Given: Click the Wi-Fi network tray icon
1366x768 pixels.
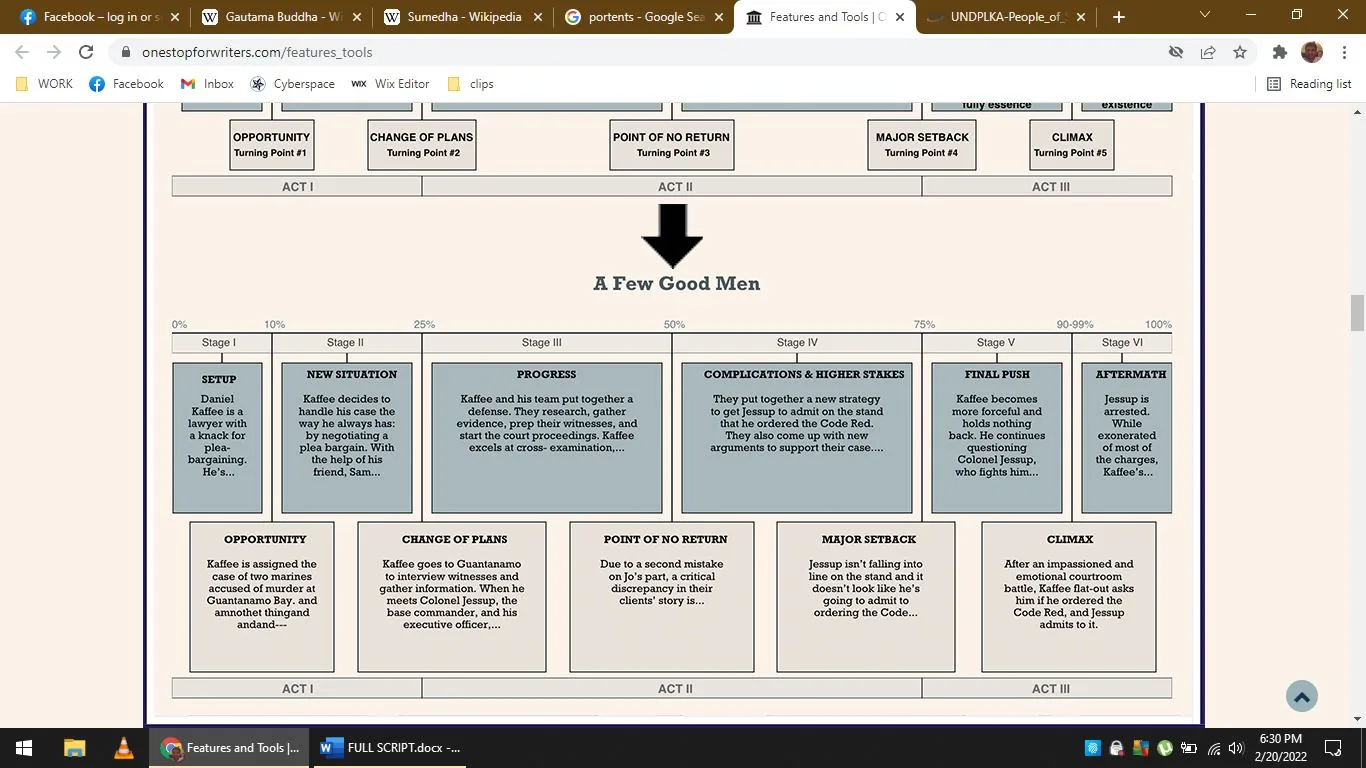Looking at the screenshot, I should tap(1211, 747).
